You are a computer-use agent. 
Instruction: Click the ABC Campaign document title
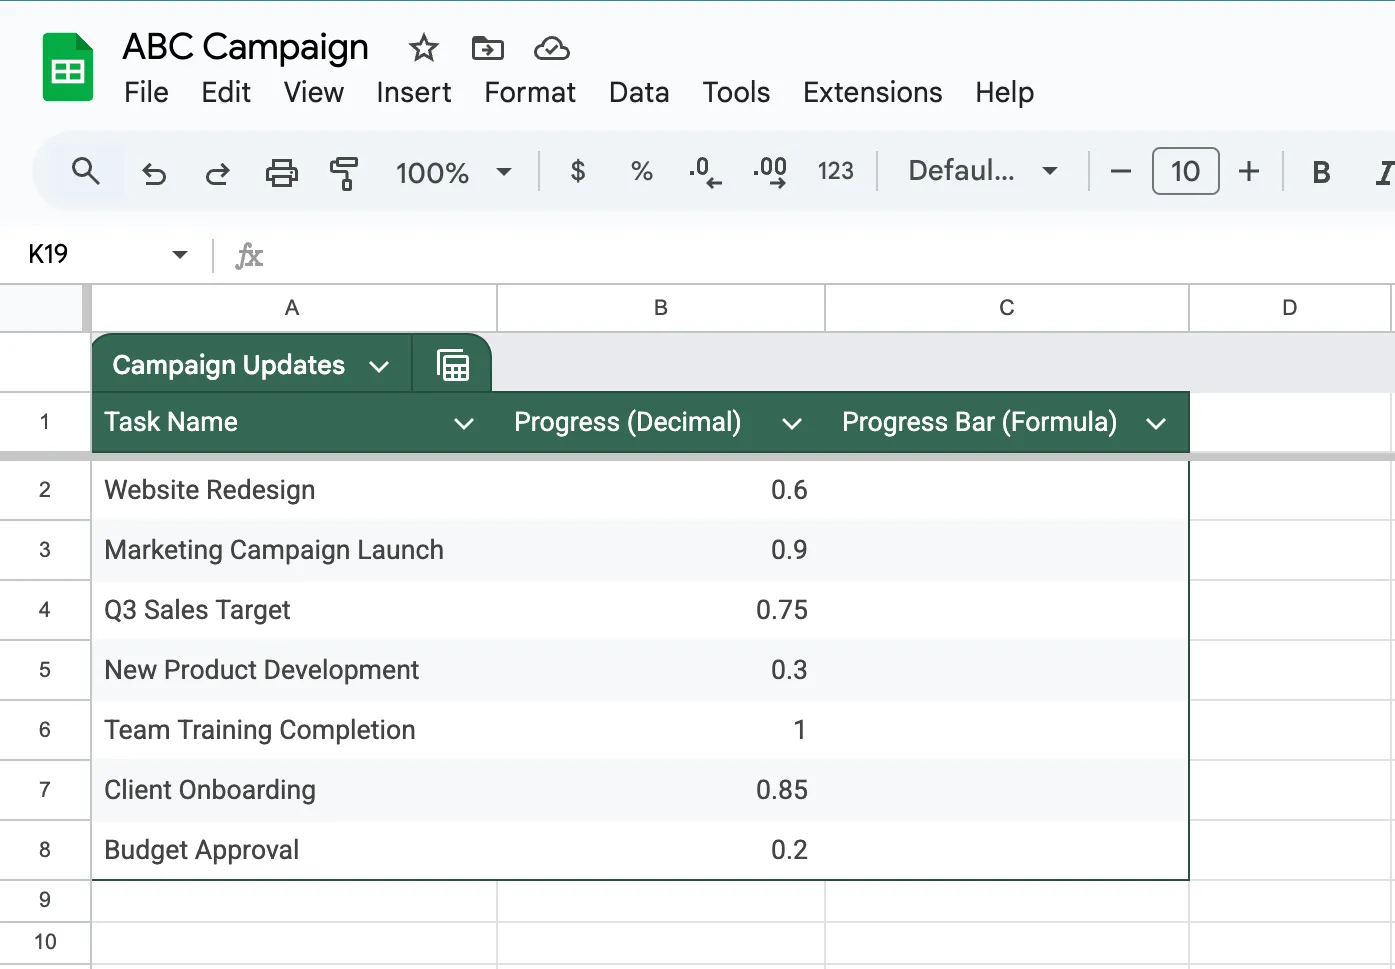[x=245, y=47]
